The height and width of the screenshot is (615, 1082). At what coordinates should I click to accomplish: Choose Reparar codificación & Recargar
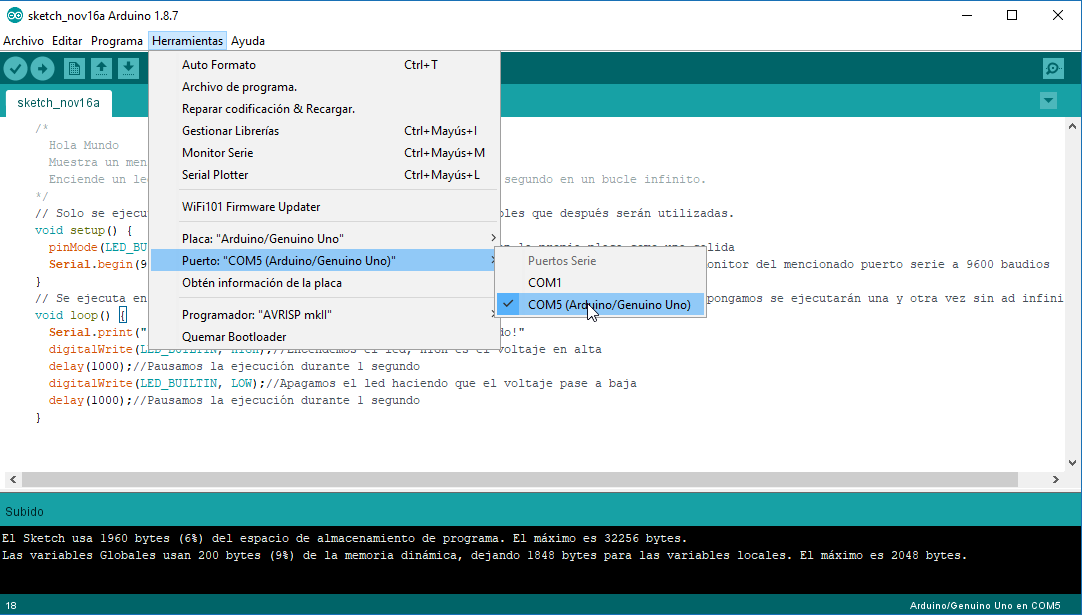[324, 109]
